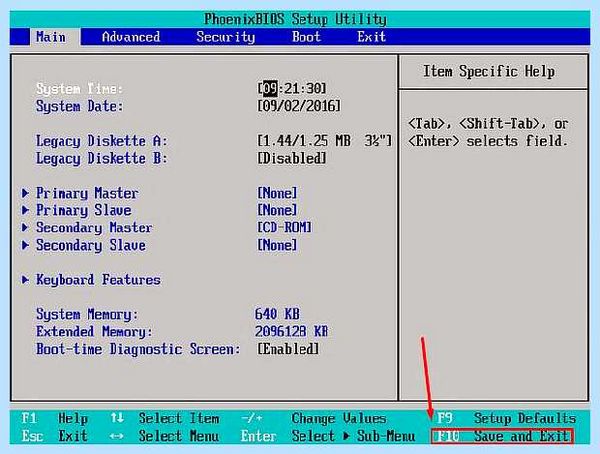Screen dimensions: 600x454
Task: Click Boot-time Diagnostic Screen label
Action: pyautogui.click(x=138, y=349)
